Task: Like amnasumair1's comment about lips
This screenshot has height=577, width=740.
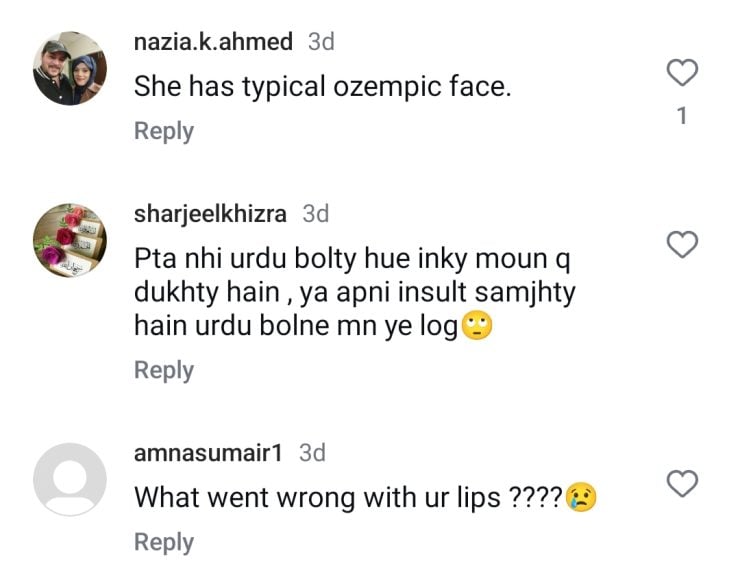Action: click(x=682, y=484)
